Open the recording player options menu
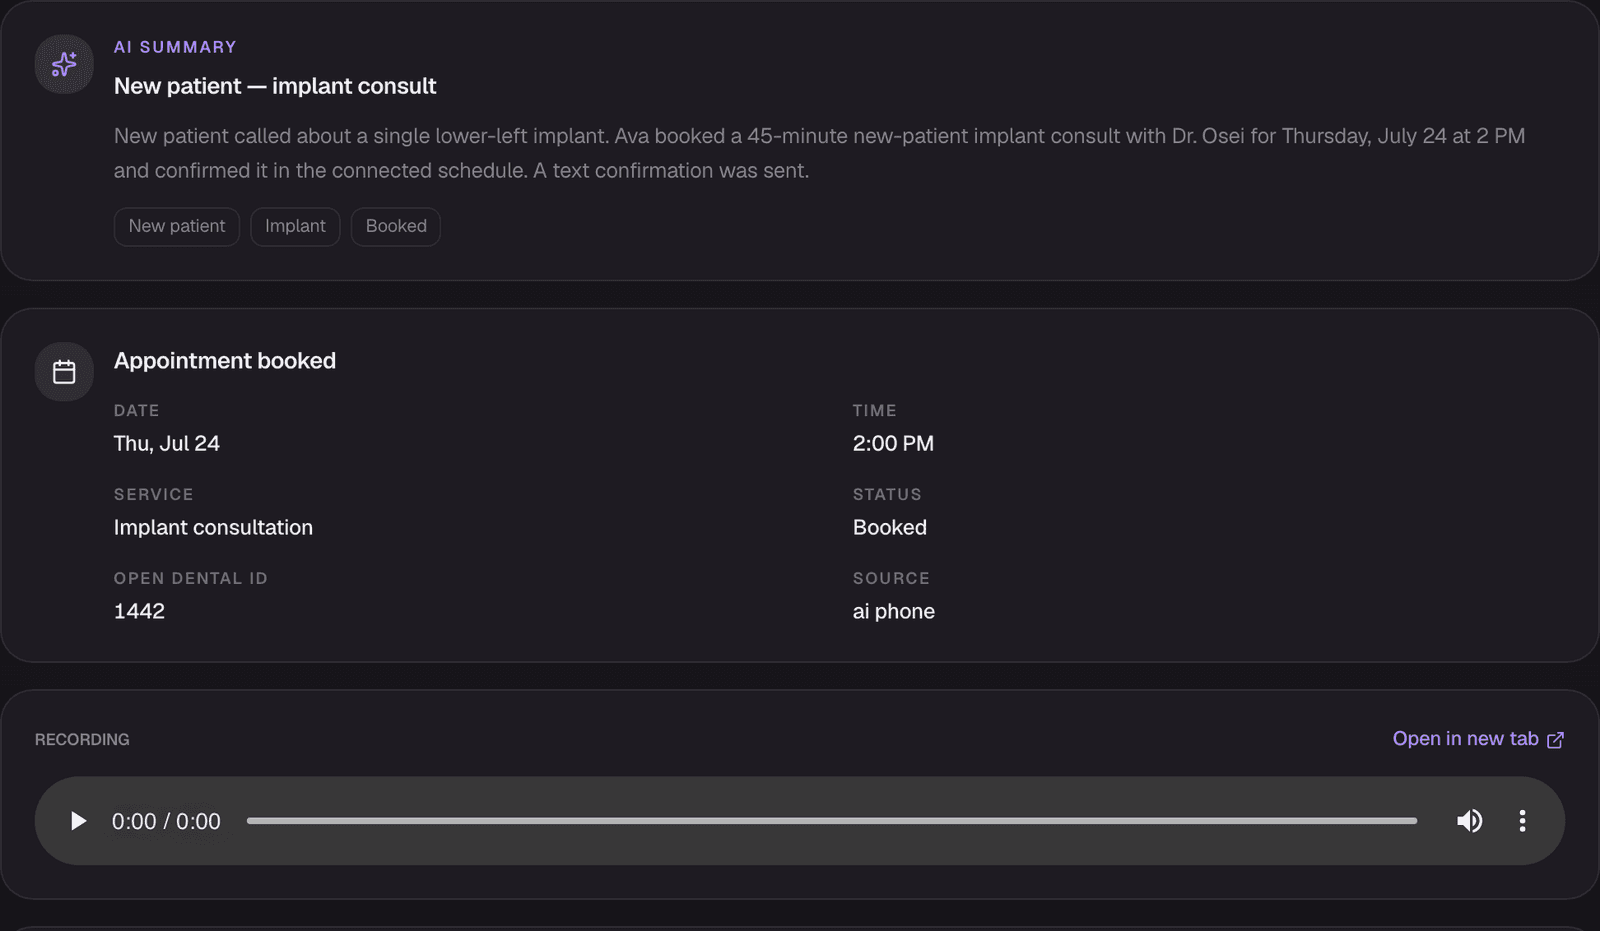 [1522, 821]
